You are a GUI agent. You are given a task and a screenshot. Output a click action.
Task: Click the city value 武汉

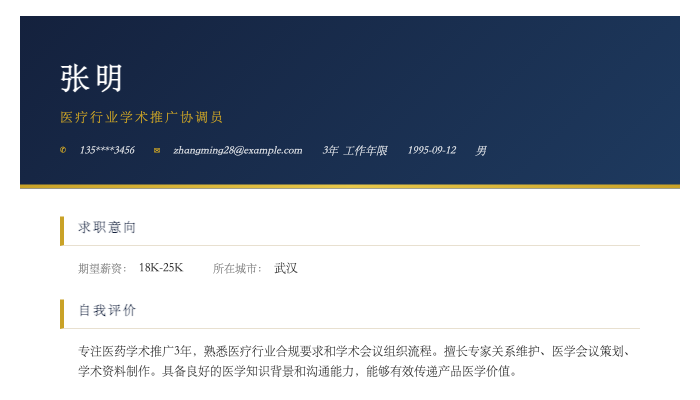[286, 268]
